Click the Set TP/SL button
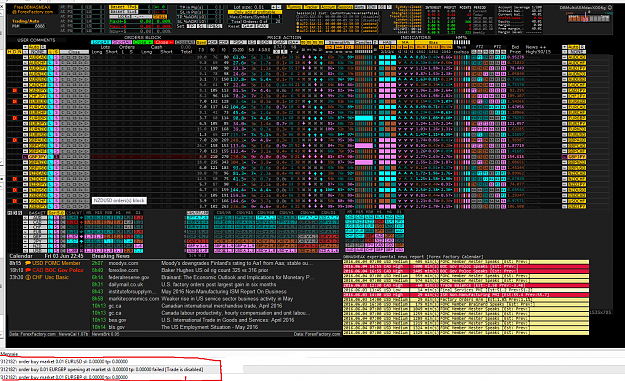Viewport: 625px width, 381px height. 214,26
